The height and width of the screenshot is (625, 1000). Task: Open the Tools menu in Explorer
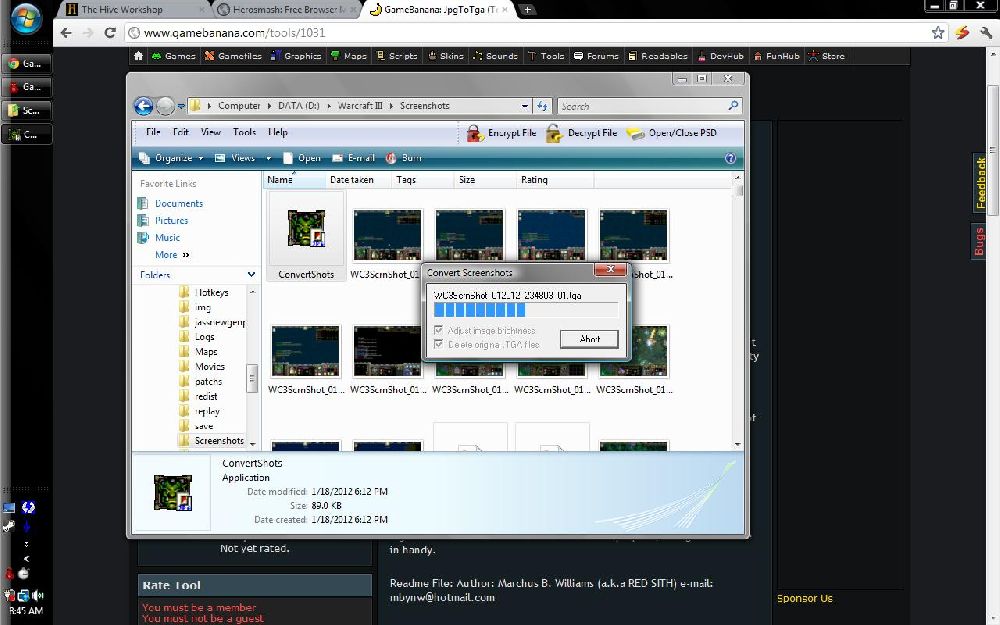[244, 132]
